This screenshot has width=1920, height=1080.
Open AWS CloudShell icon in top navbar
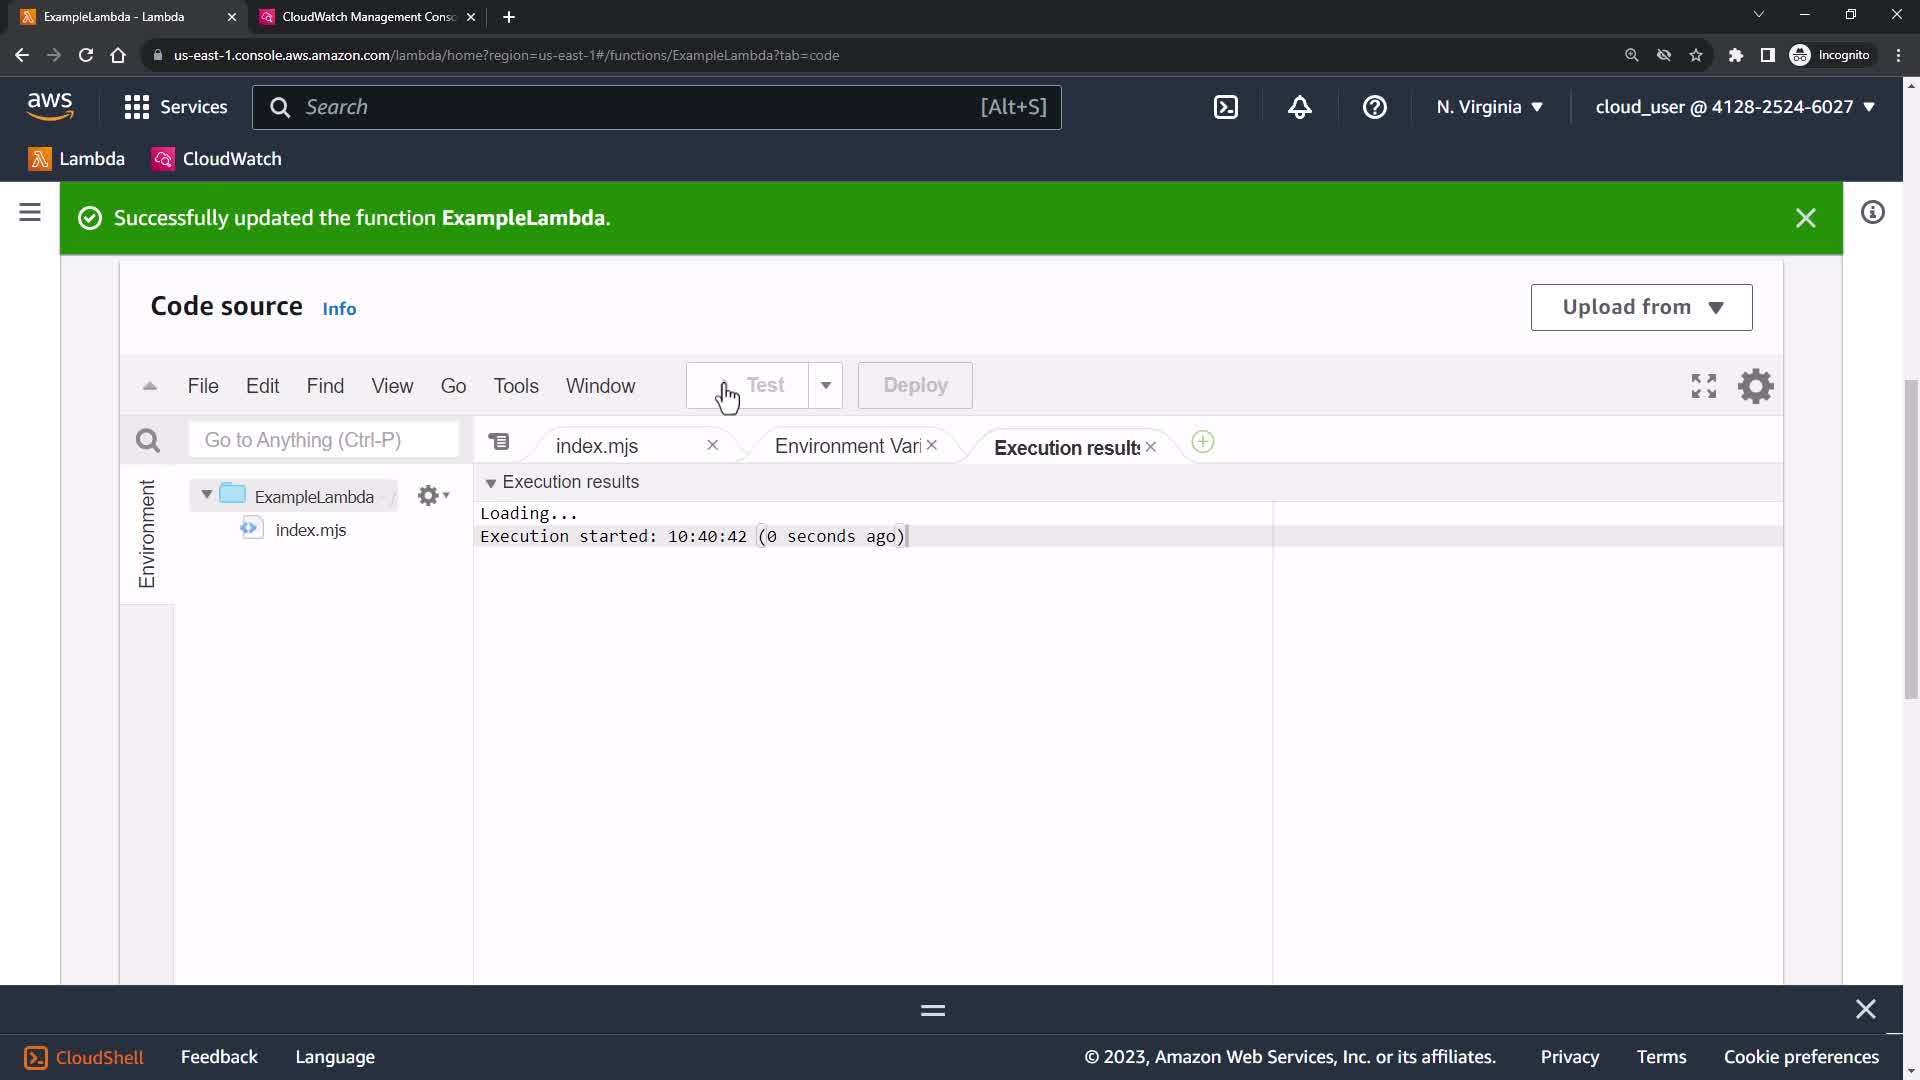pyautogui.click(x=1226, y=107)
